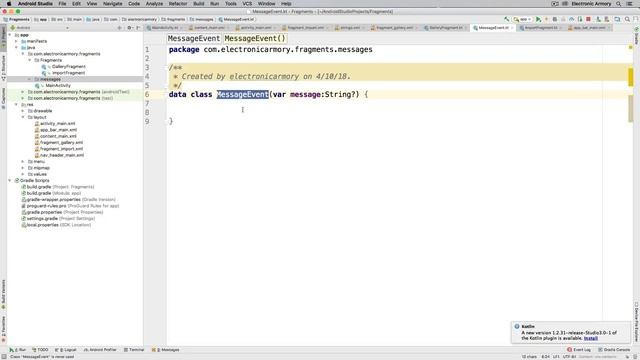
Task: Select the messages package in tree
Action: pos(50,79)
